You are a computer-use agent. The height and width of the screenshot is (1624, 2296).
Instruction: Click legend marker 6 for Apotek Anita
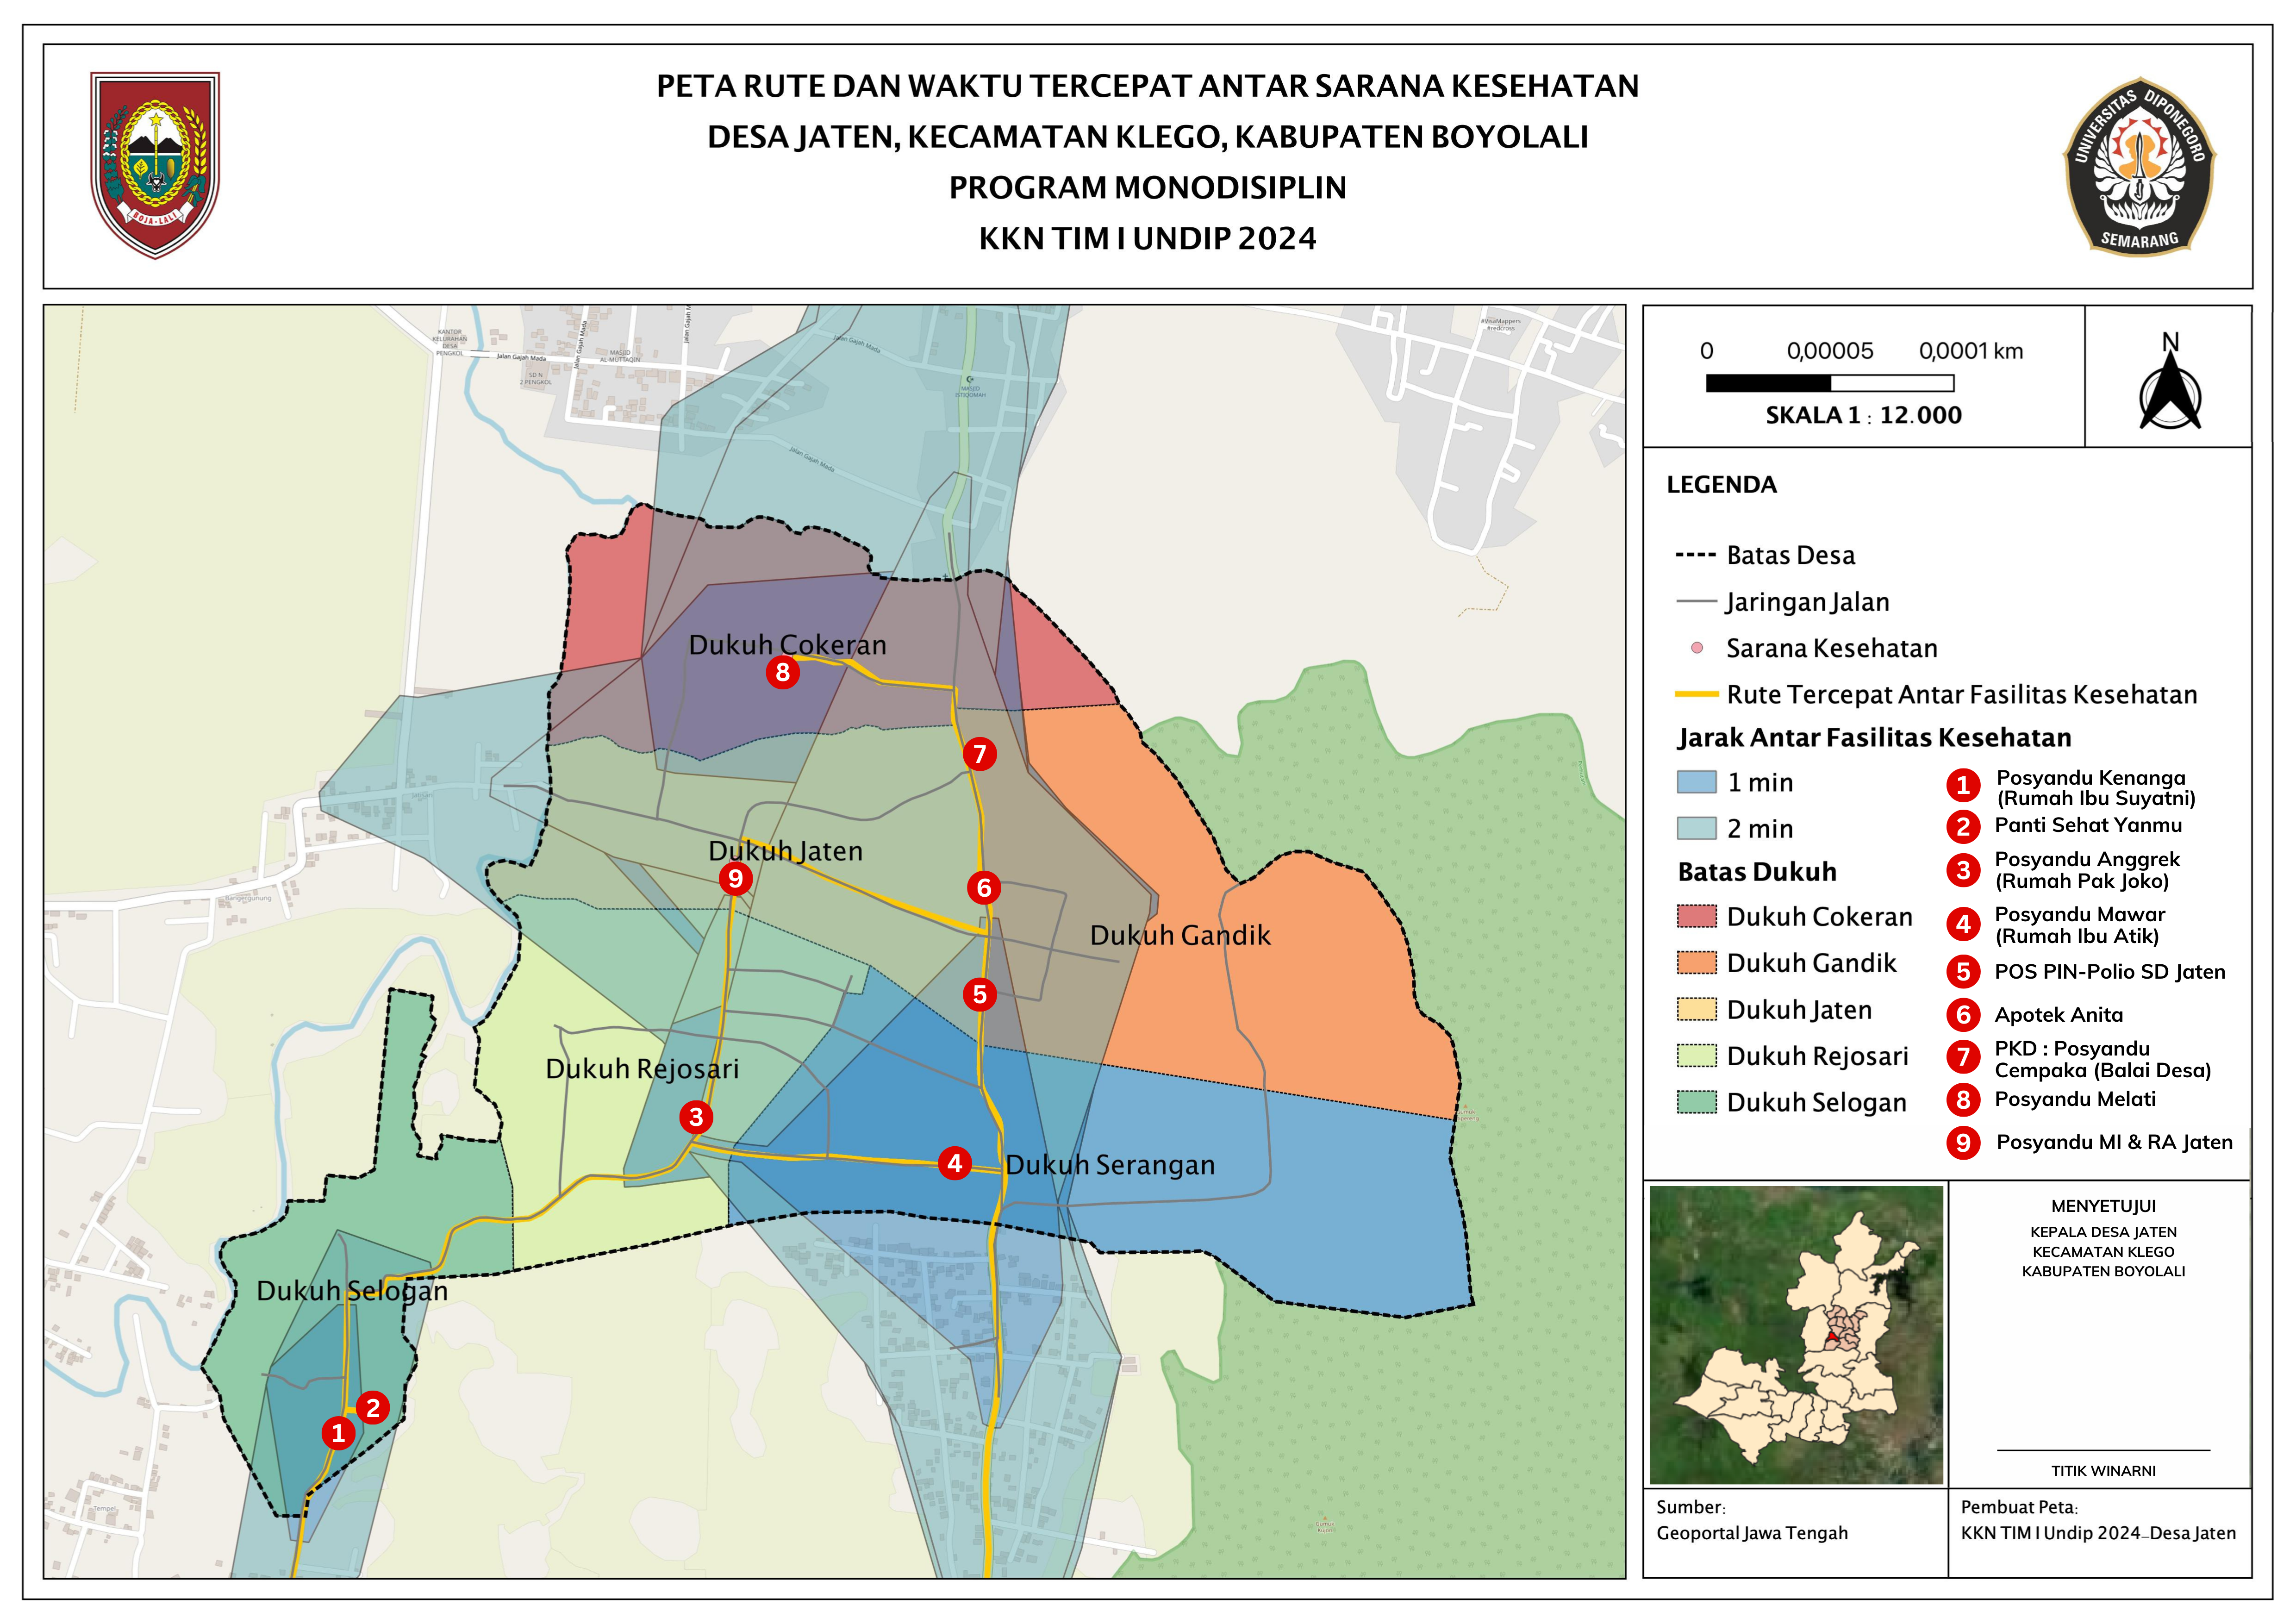[1963, 1015]
